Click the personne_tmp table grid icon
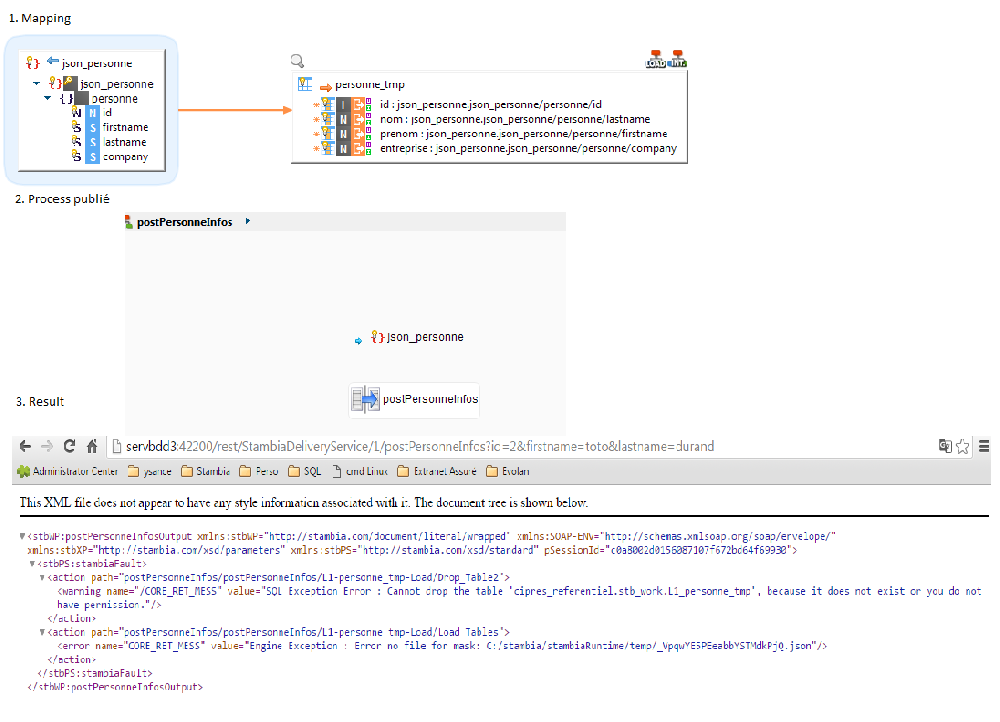Screen dimensions: 1000x722 coord(304,83)
